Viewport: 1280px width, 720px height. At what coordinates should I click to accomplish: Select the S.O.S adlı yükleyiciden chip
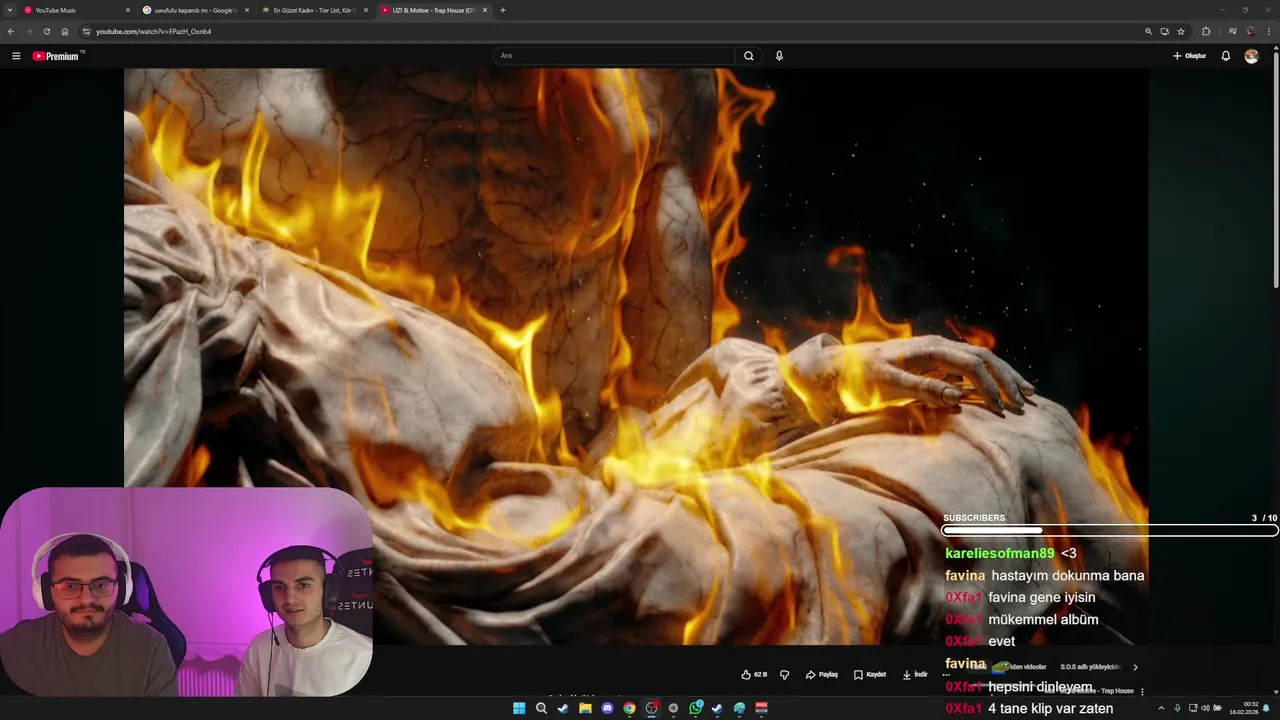(x=1091, y=667)
